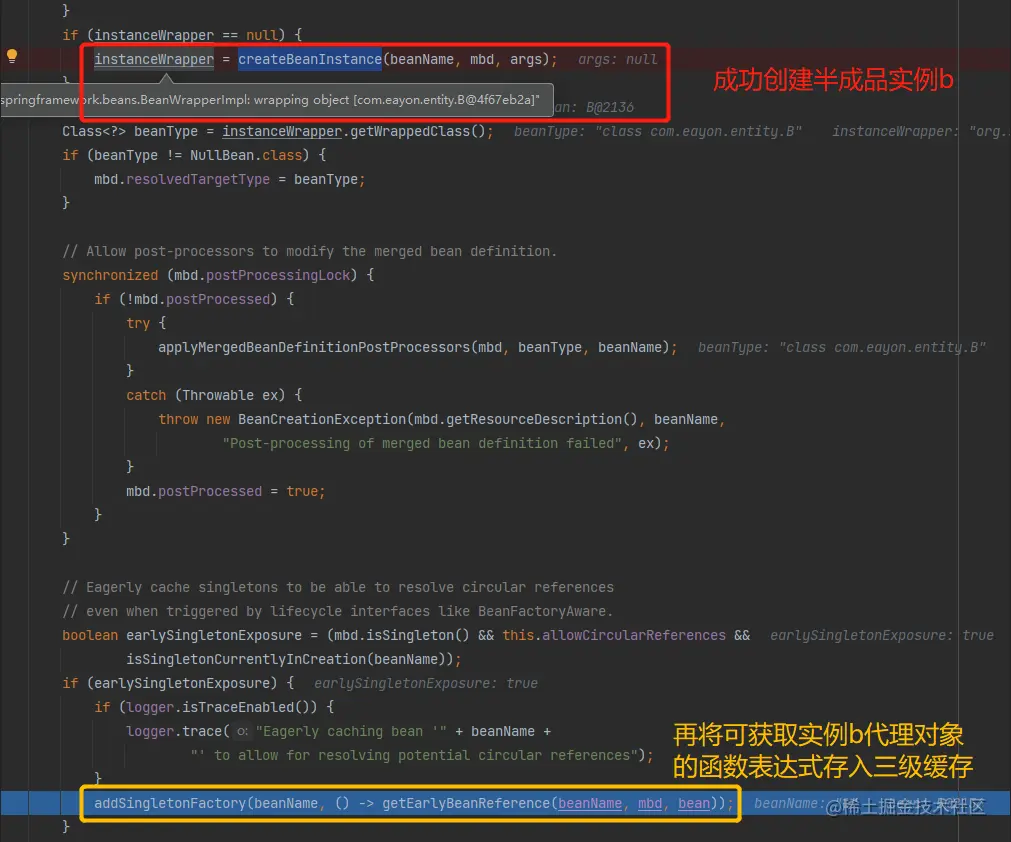Click the "Post-processing of merged bean definition failed" string
Image resolution: width=1011 pixels, height=842 pixels.
click(422, 444)
